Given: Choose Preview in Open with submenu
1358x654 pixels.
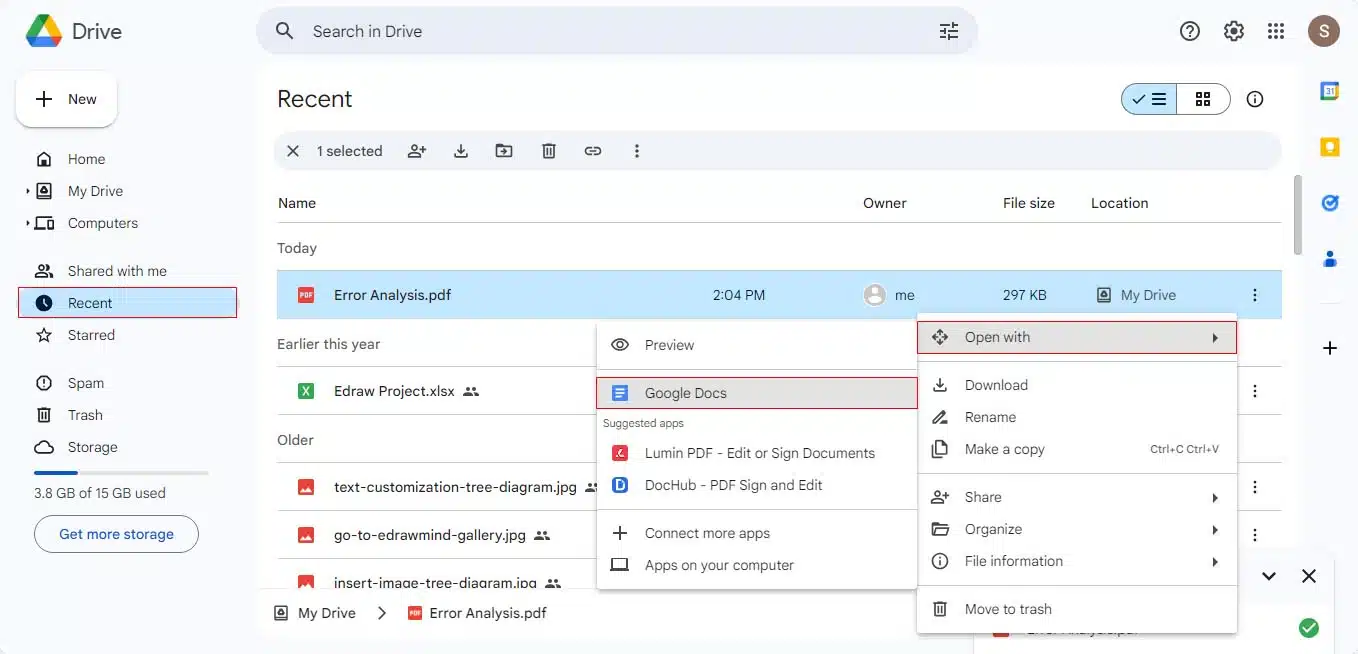Looking at the screenshot, I should (757, 345).
